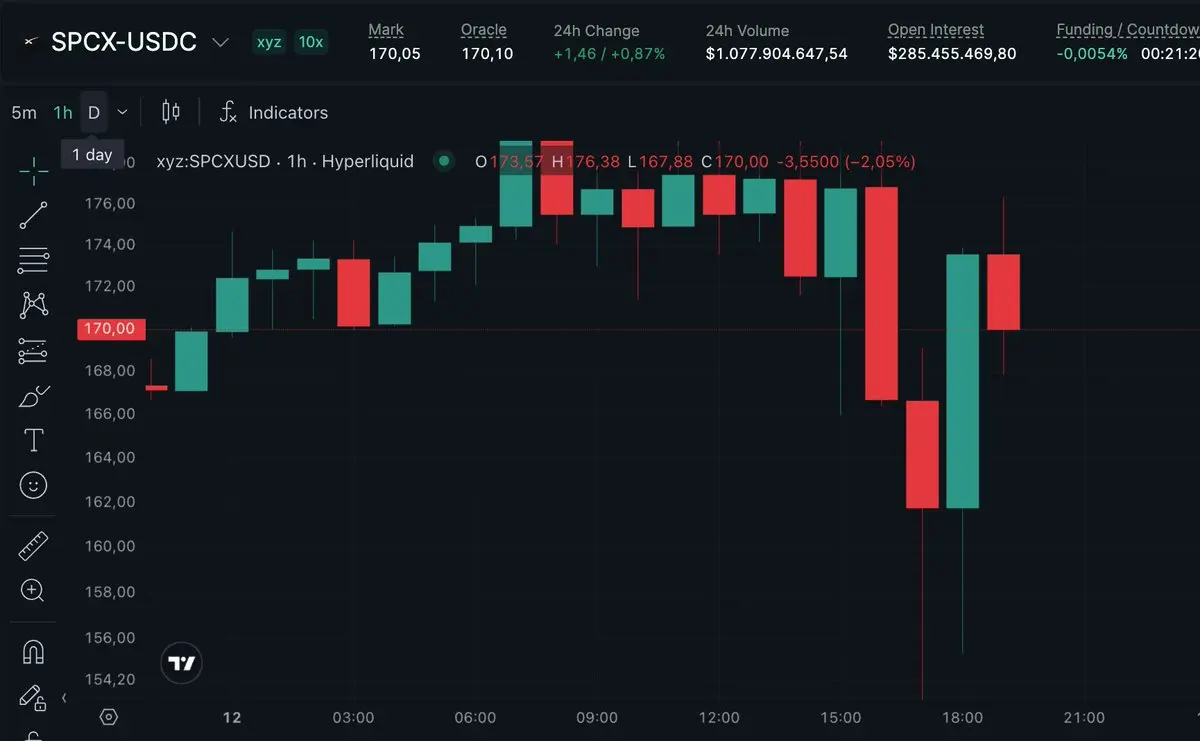Select the trend line drawing tool
Viewport: 1200px width, 741px height.
point(33,215)
